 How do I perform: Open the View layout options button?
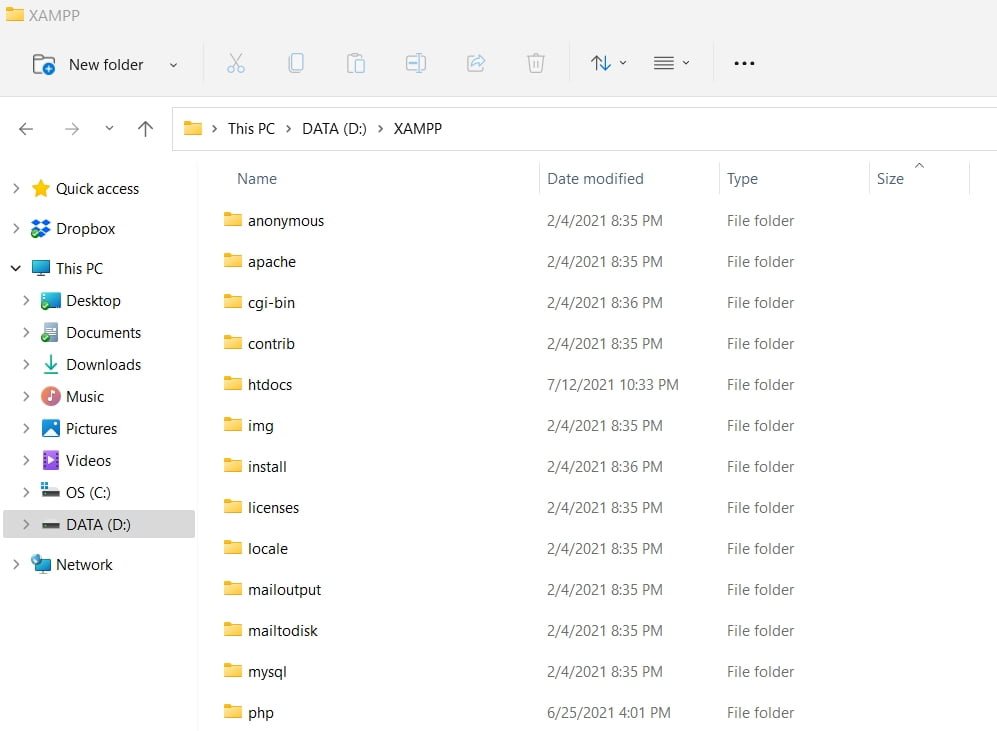(671, 64)
